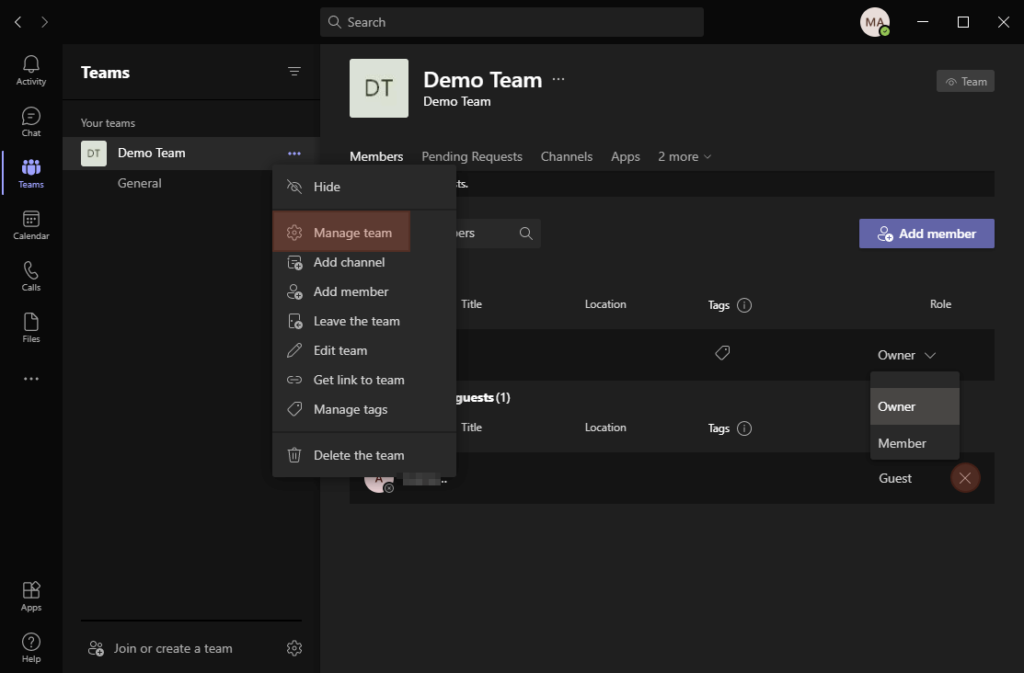Open Help in the sidebar
Screen dimensions: 1024x673
[31, 648]
